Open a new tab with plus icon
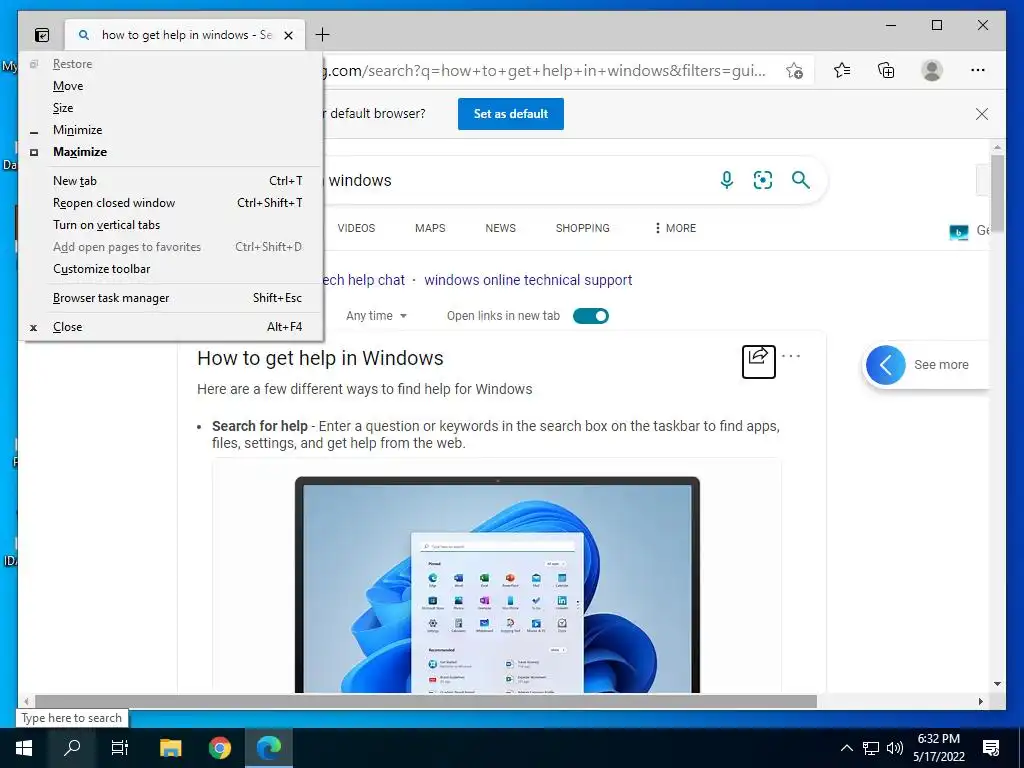1024x768 pixels. point(323,35)
